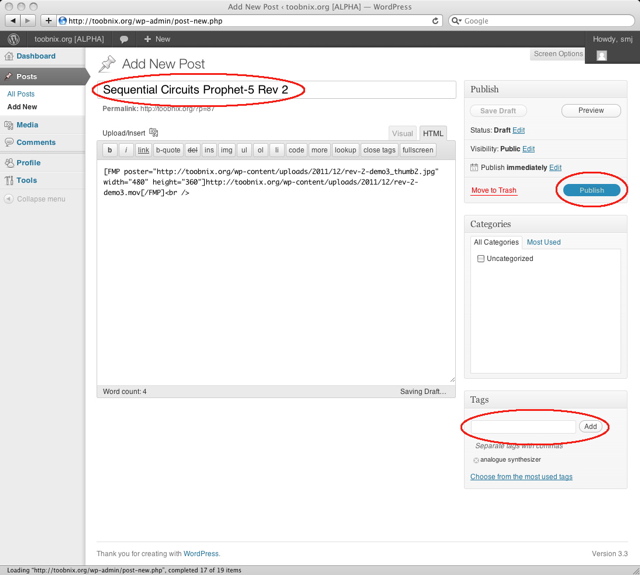Click the editor resize handle corner

pos(452,380)
